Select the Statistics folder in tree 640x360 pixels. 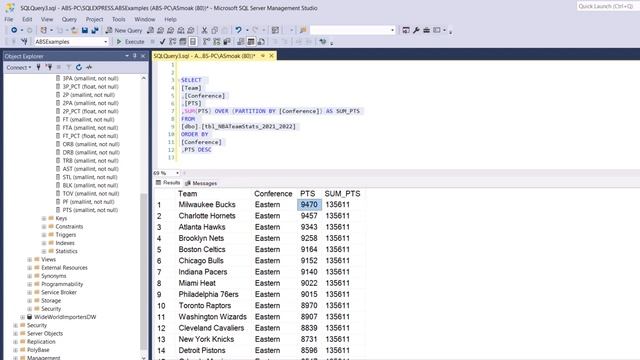[66, 251]
